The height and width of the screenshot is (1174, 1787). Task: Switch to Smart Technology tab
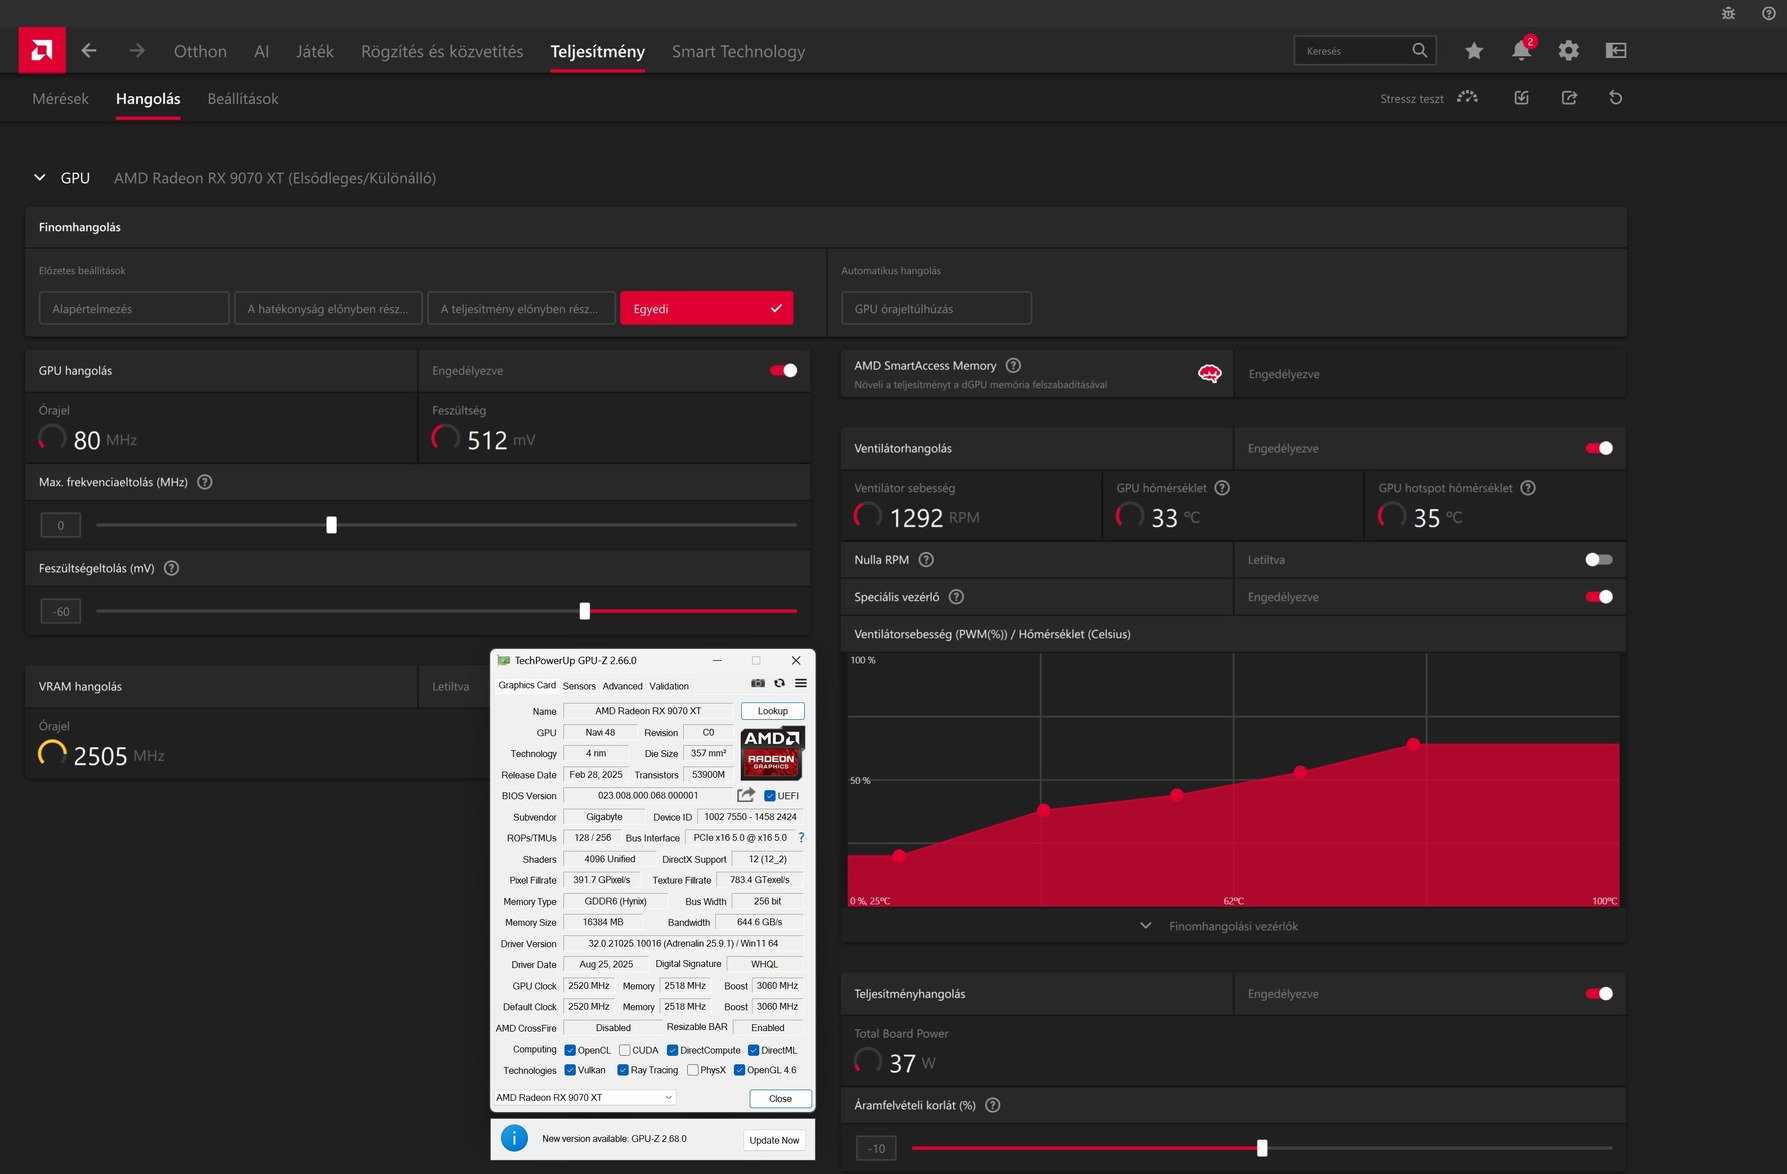click(x=738, y=51)
